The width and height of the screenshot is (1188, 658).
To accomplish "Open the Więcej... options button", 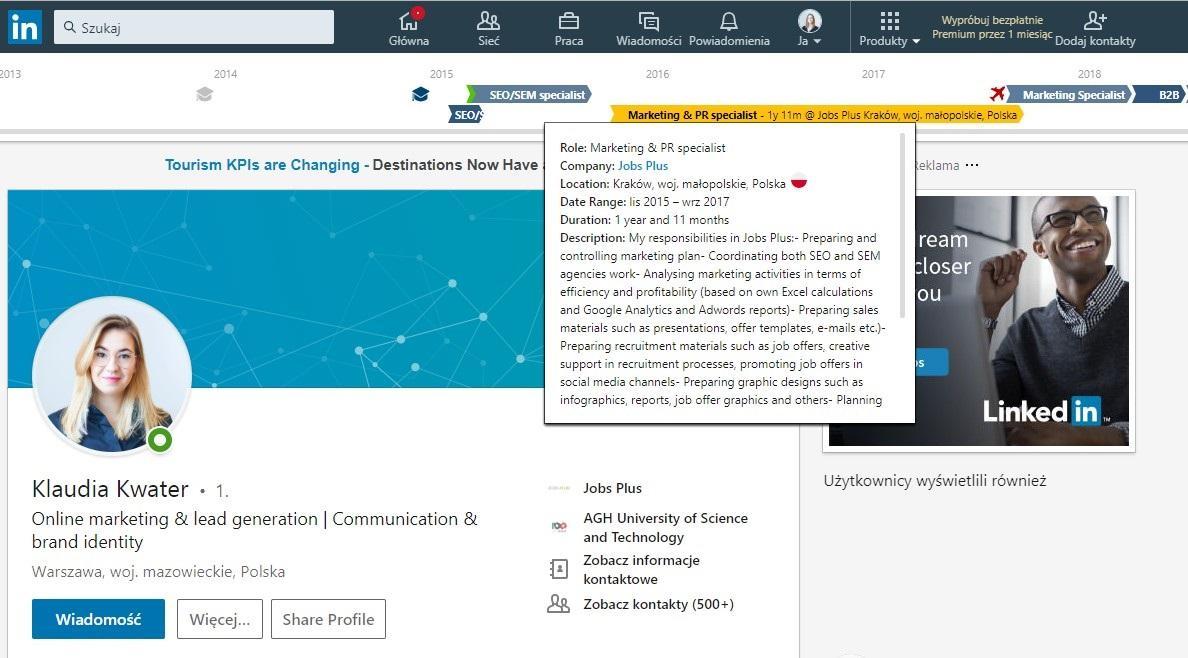I will coord(220,619).
